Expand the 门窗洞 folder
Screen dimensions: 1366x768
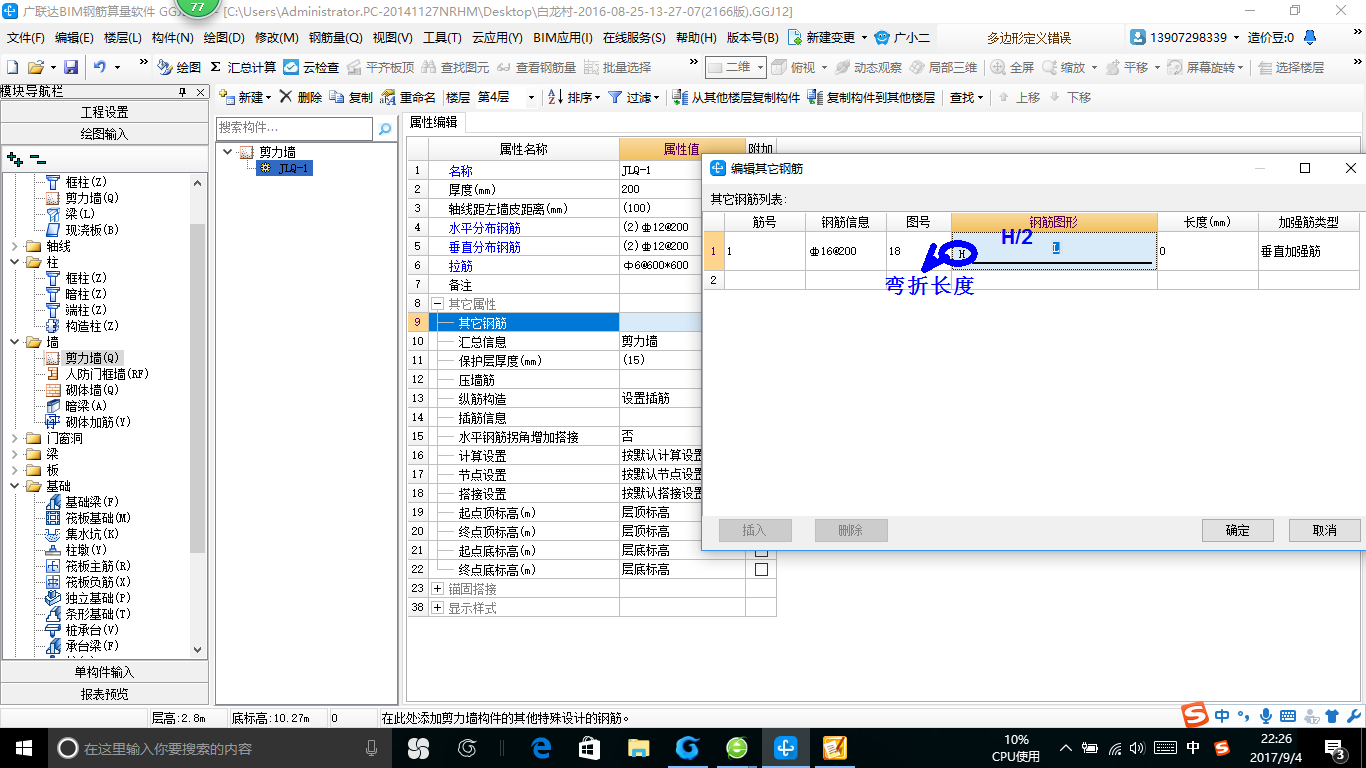click(x=15, y=438)
